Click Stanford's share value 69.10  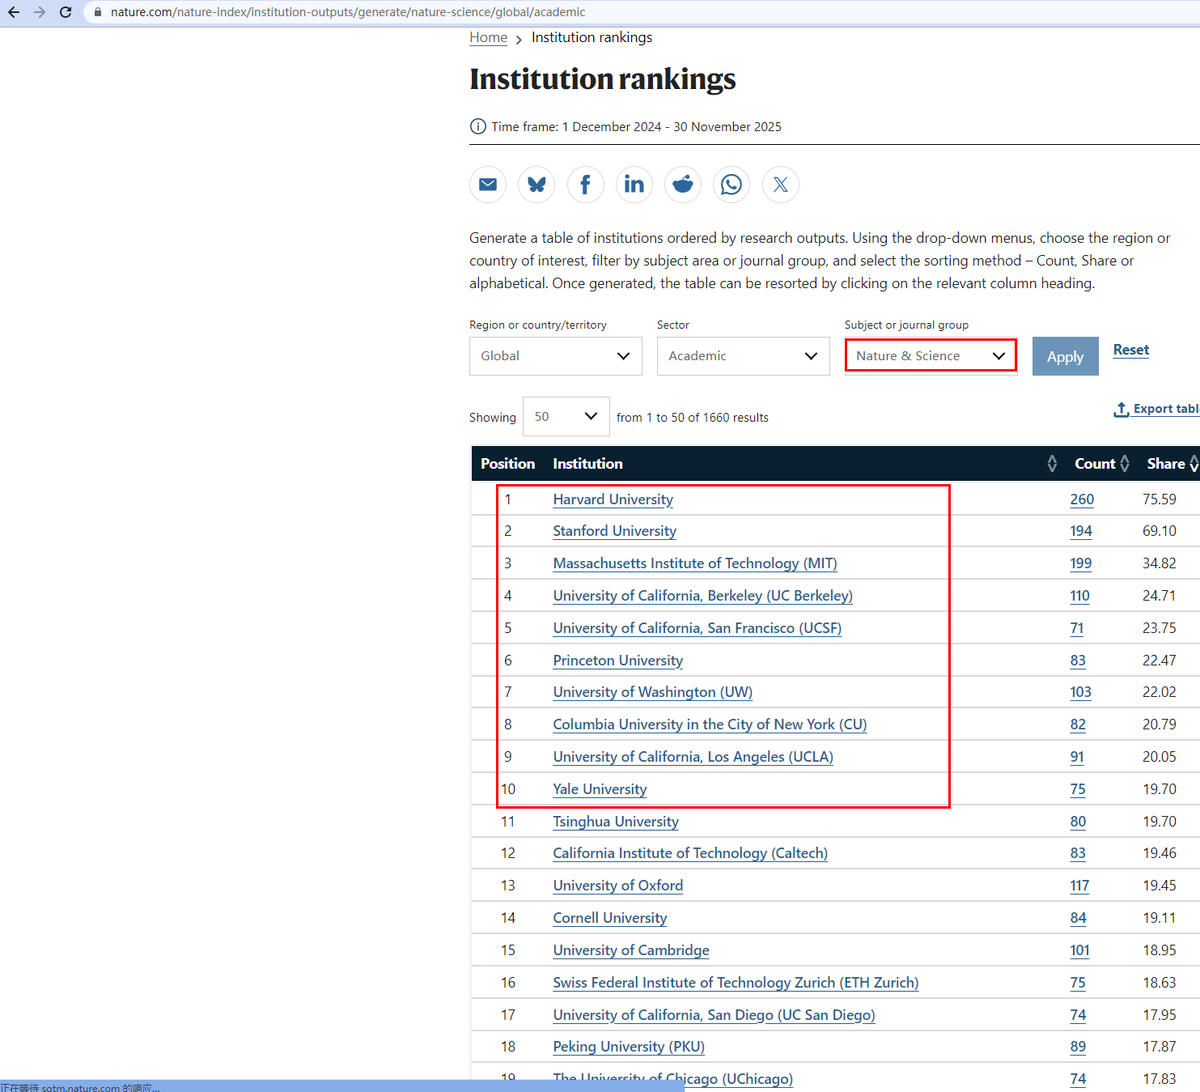click(1159, 531)
